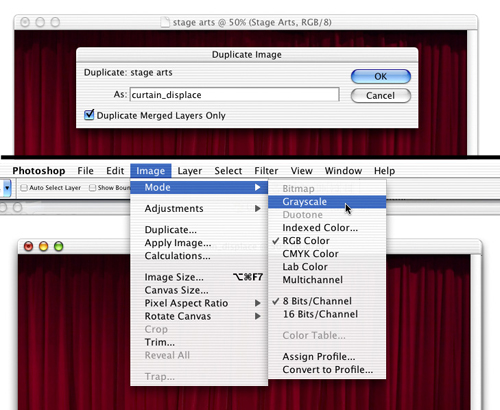
Task: Choose Image Size... menu item
Action: point(199,277)
